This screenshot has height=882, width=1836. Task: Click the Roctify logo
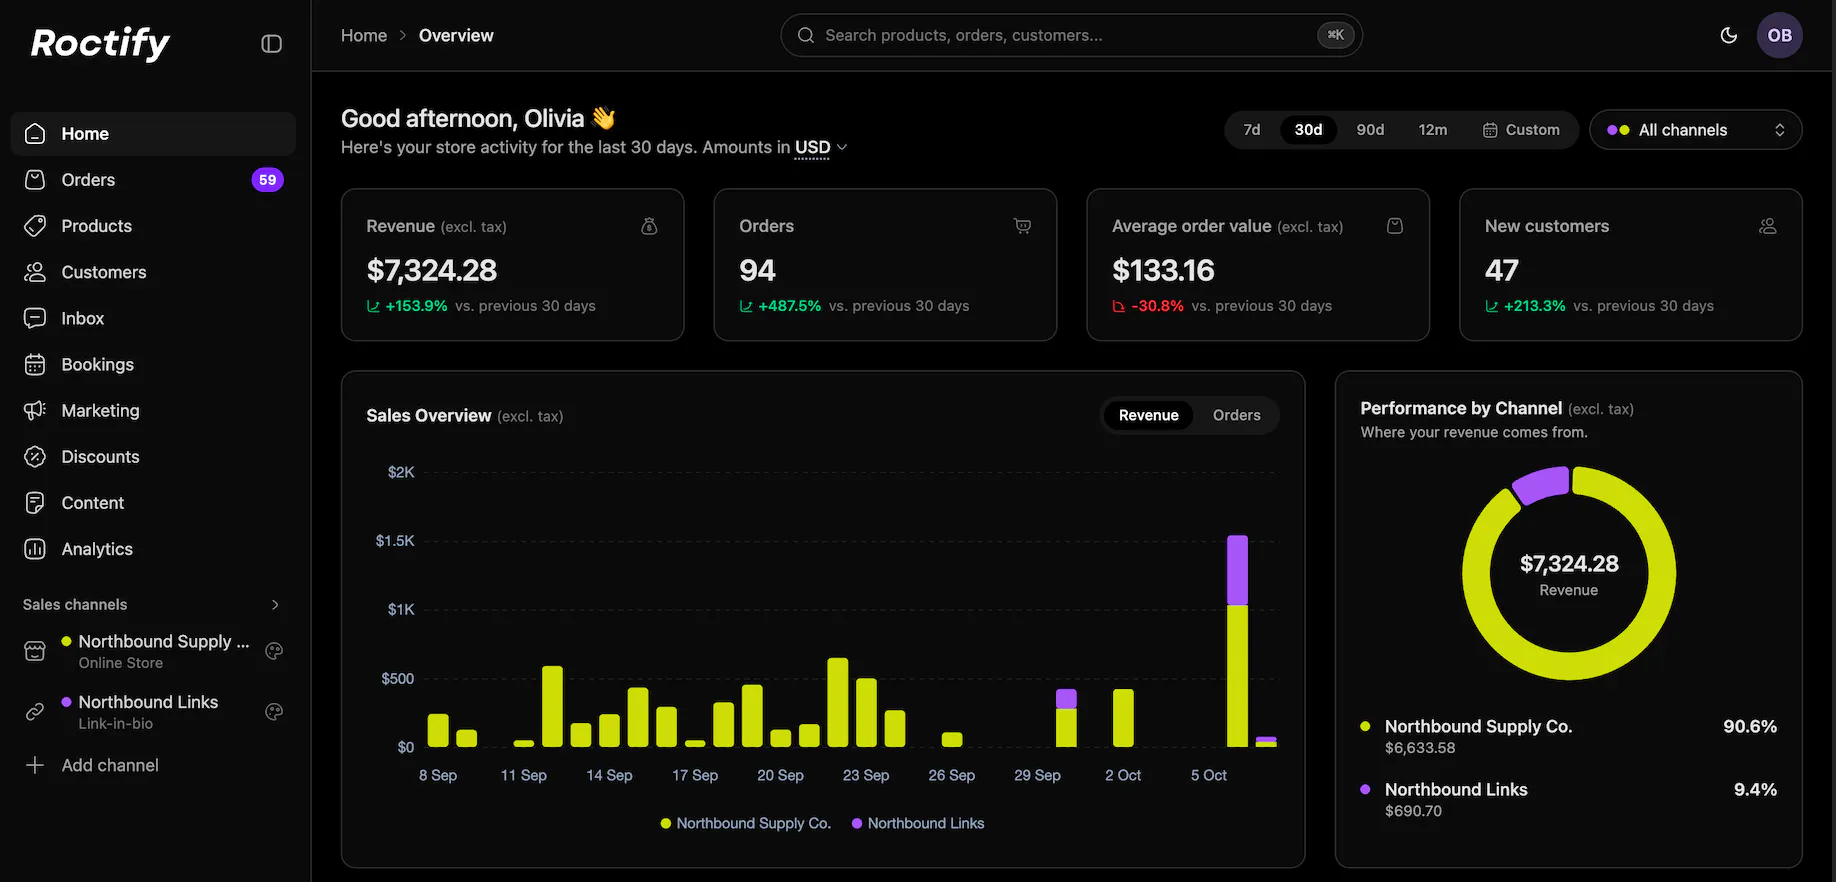pos(100,43)
